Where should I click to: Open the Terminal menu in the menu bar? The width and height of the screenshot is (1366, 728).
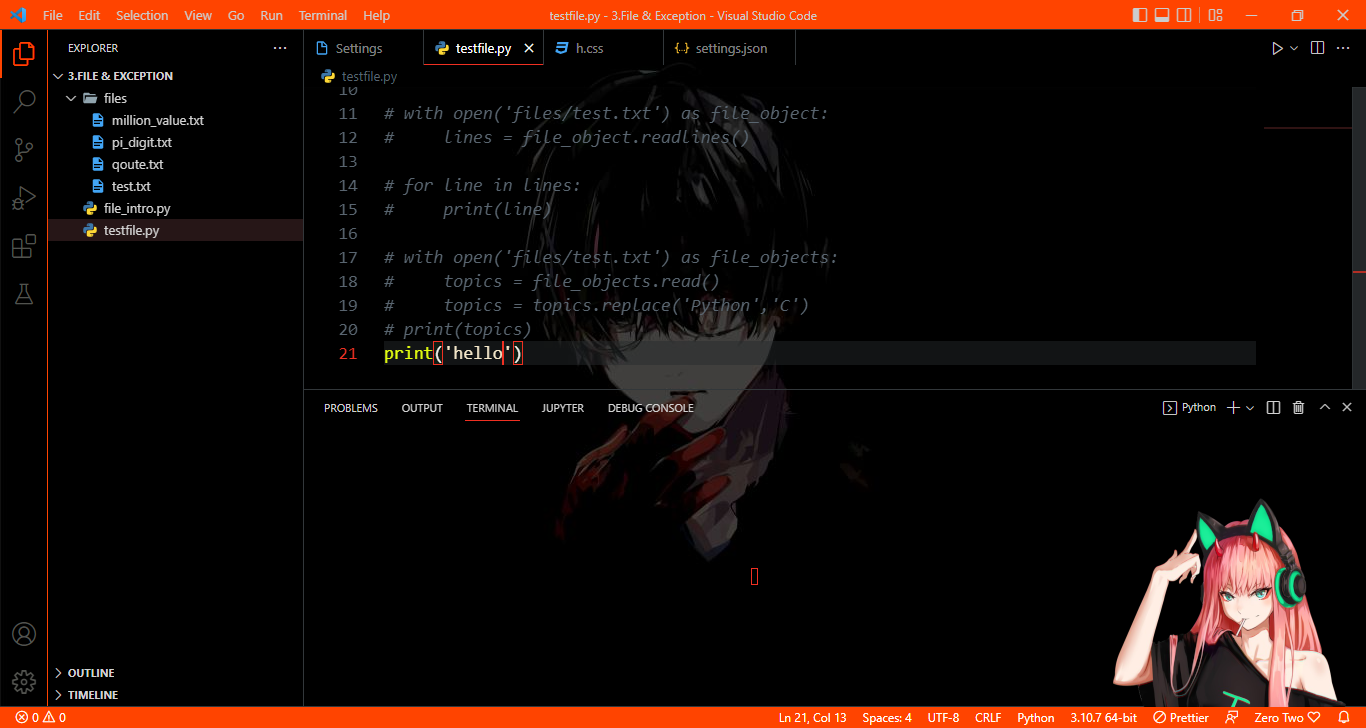coord(322,15)
